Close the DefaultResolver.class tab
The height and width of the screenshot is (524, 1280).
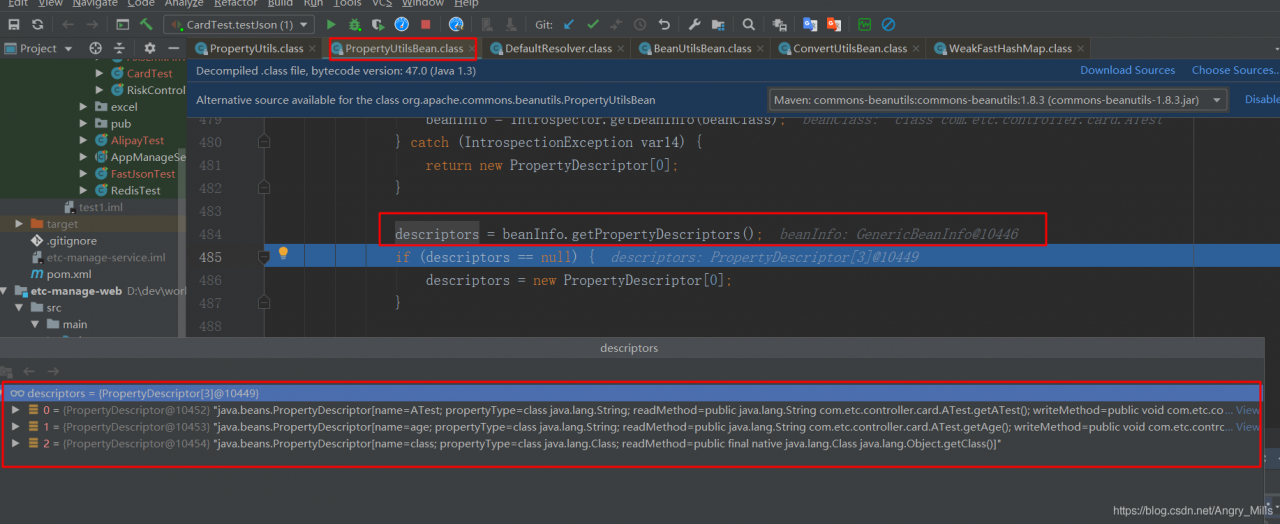tap(621, 48)
